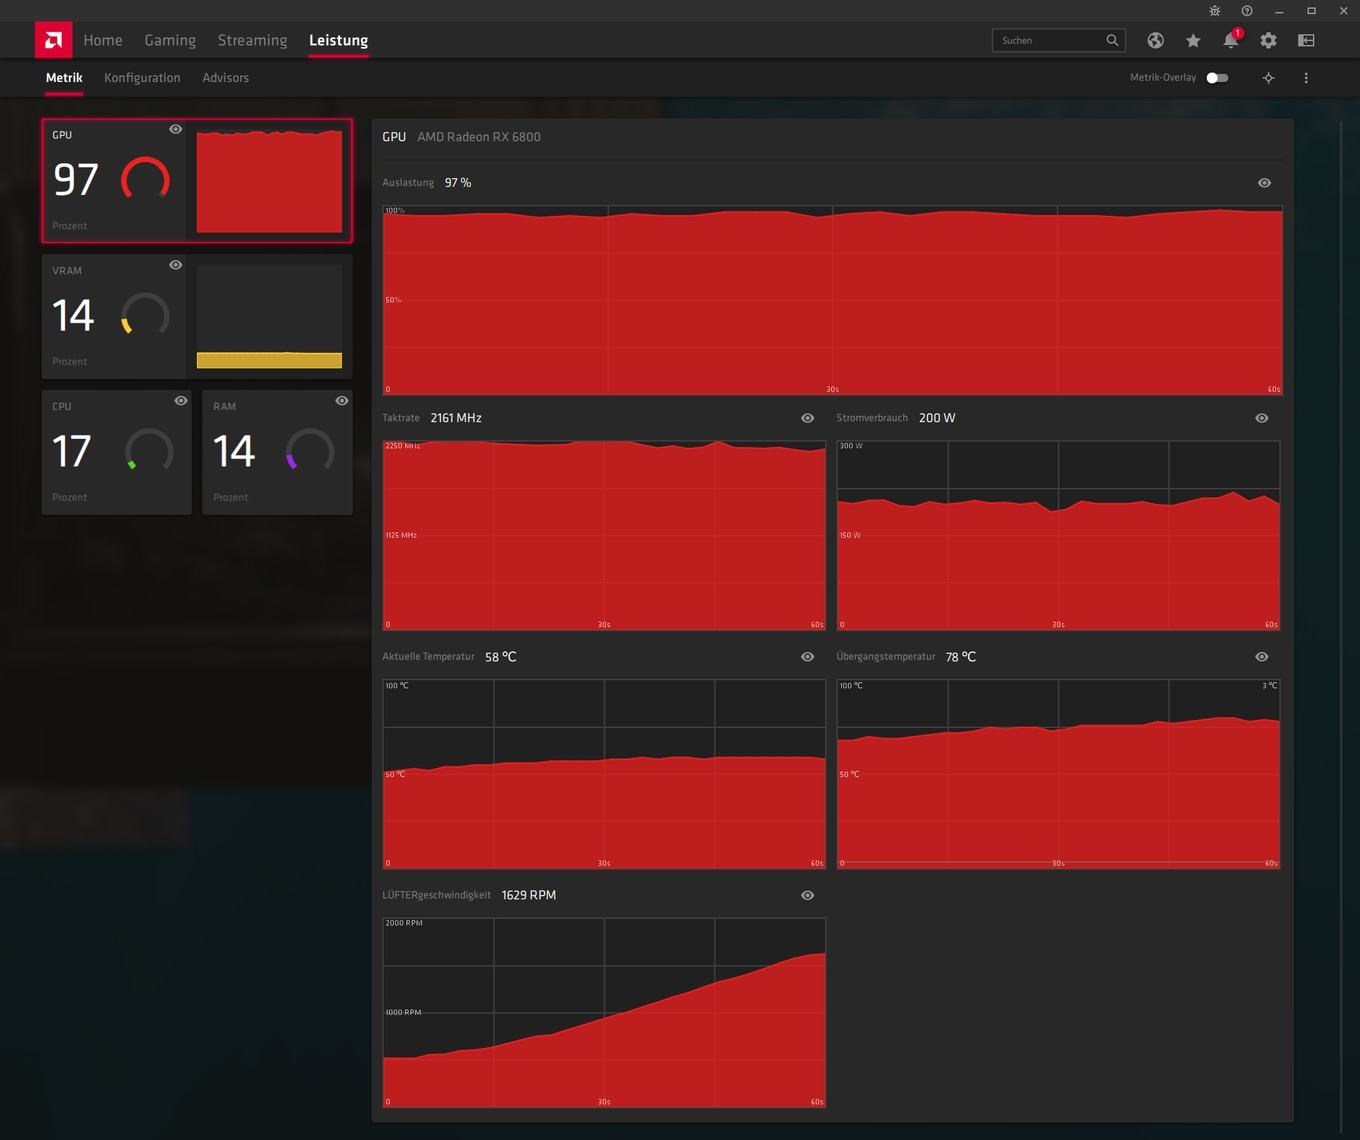Select the VRAM metric card
Screen dimensions: 1360x1140
(x=197, y=317)
